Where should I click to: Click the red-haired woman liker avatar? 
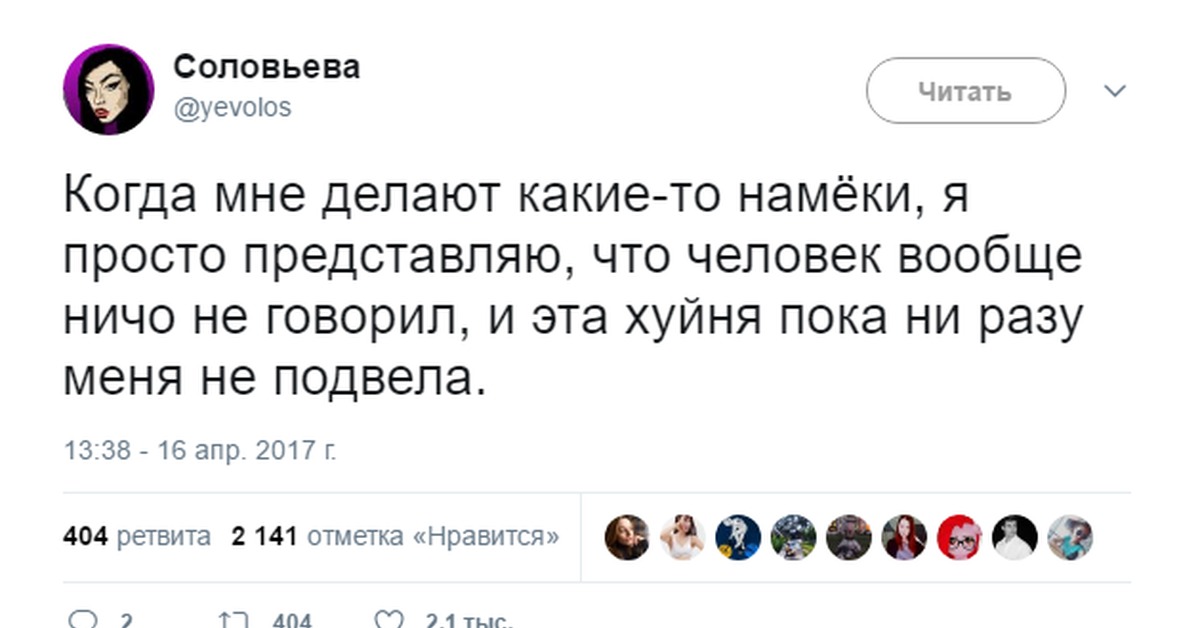(905, 538)
